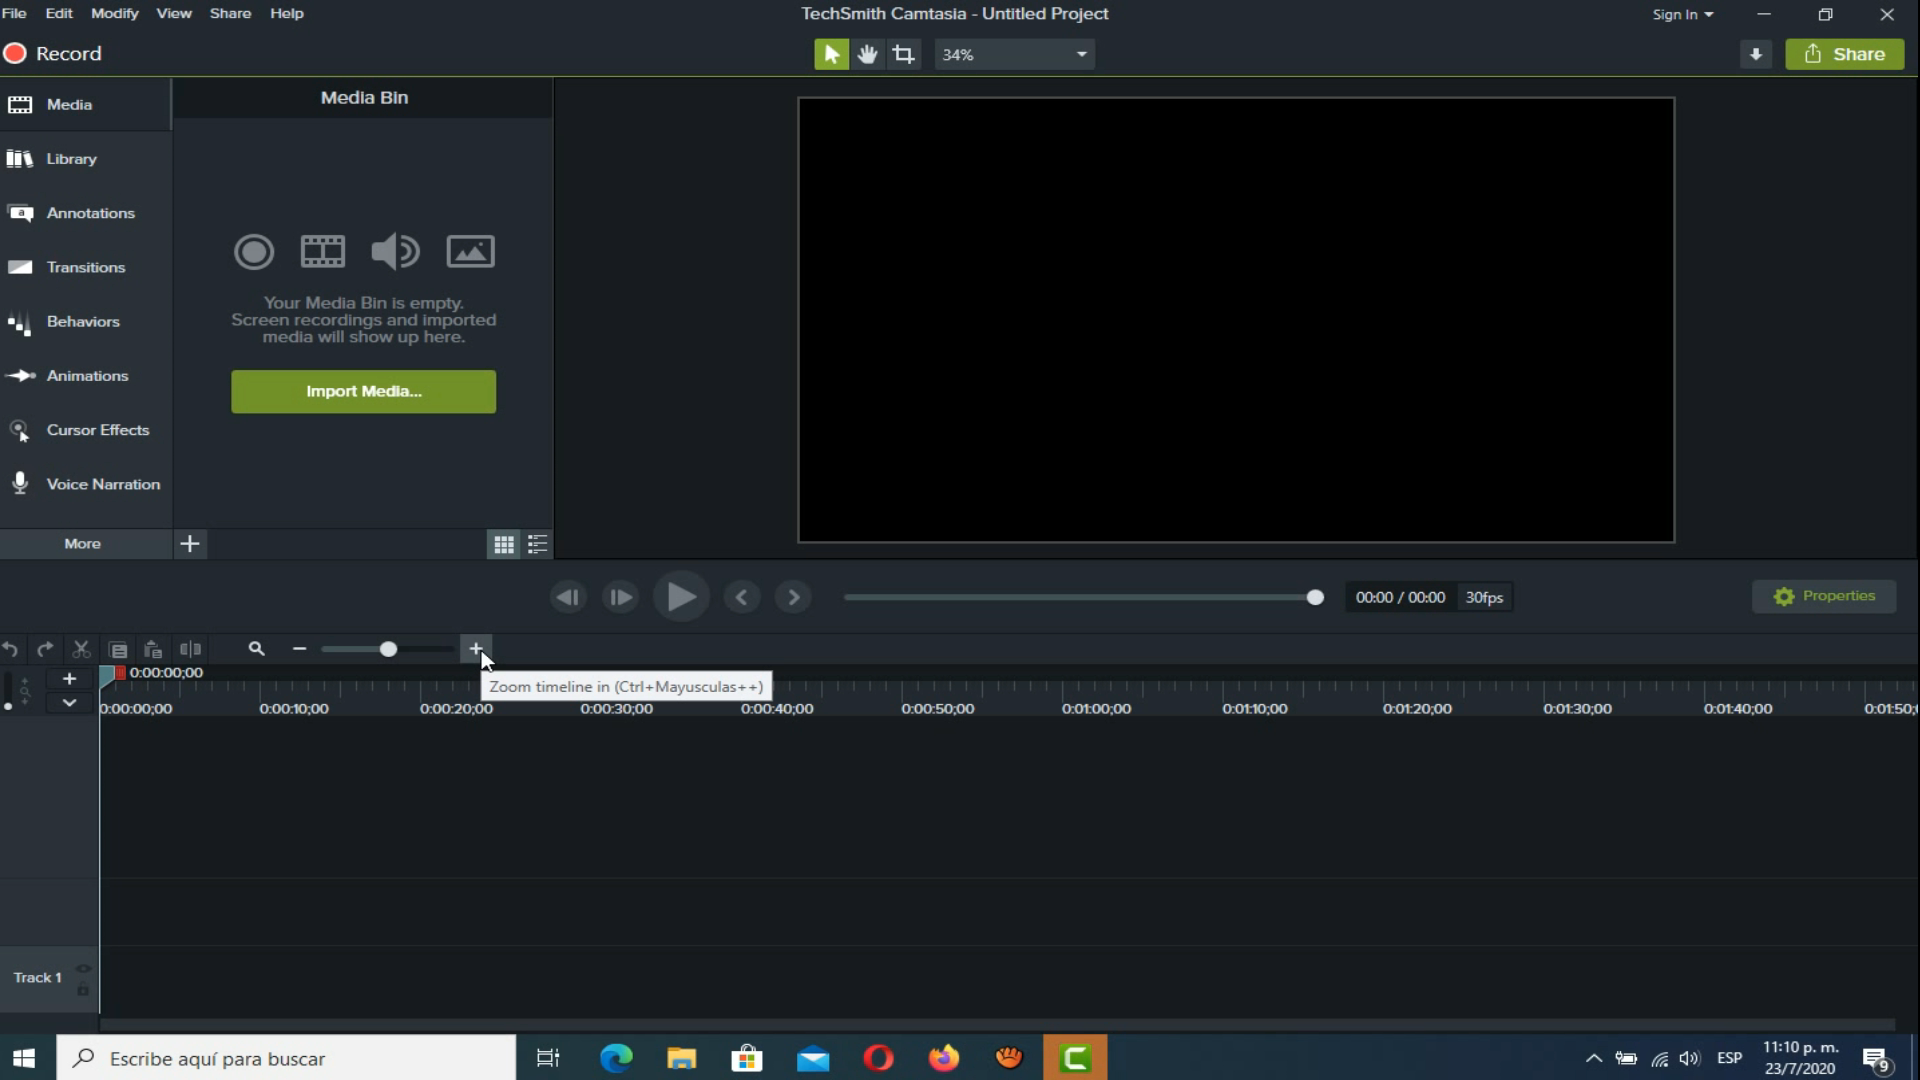
Task: Jump to next media with right chevron
Action: click(x=794, y=597)
